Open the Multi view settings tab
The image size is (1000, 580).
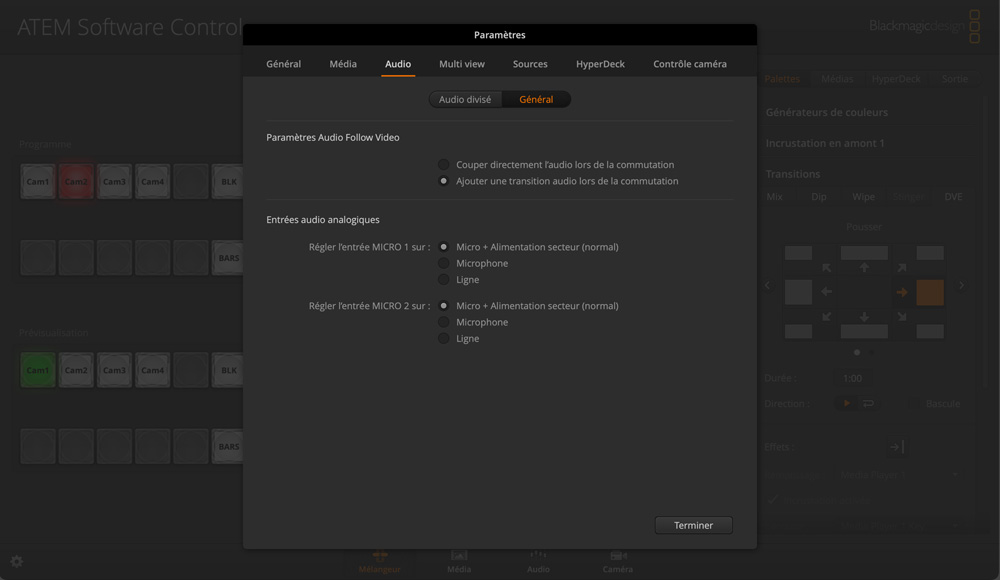coord(461,64)
